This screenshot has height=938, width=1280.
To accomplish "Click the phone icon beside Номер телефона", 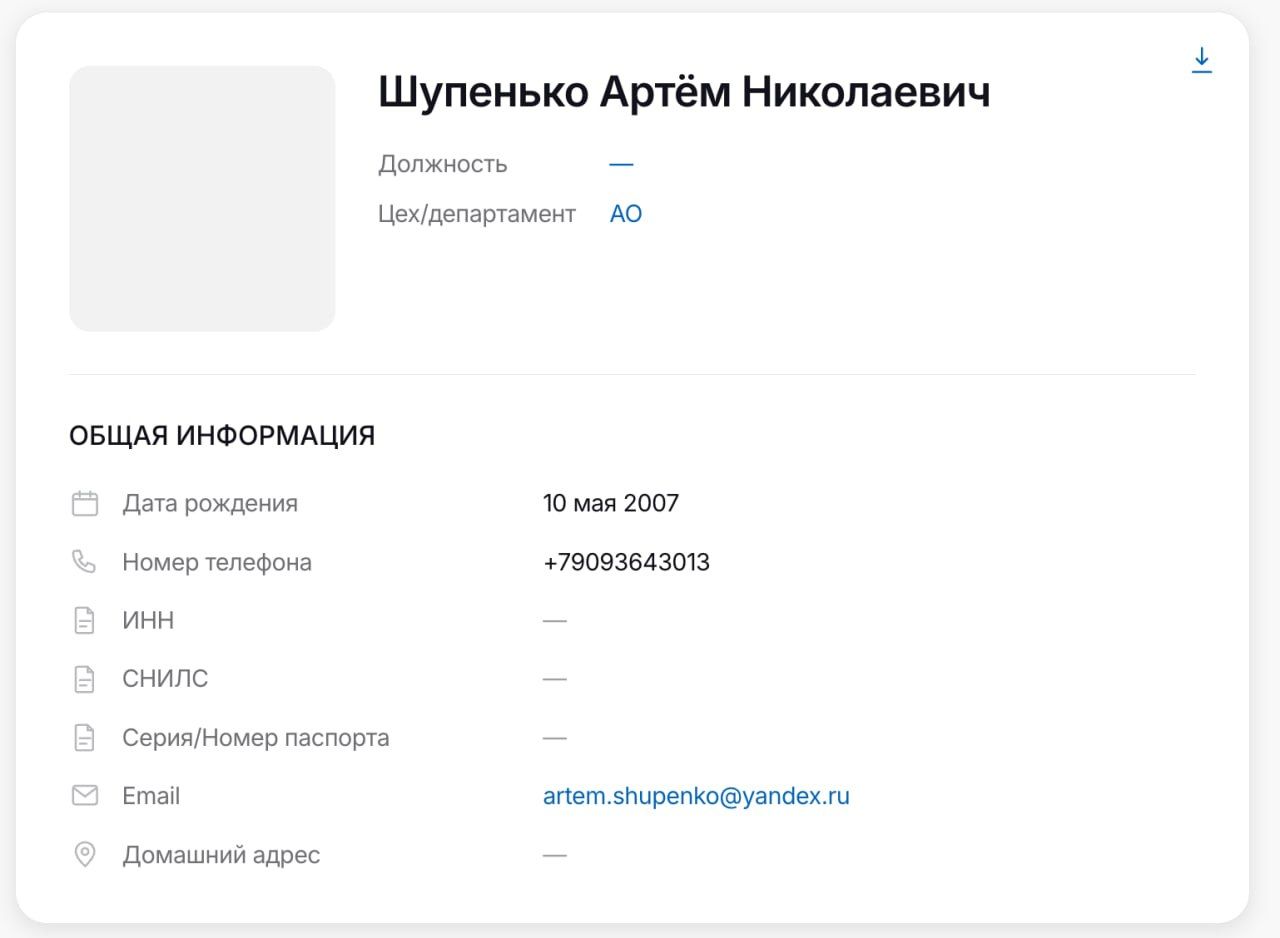I will pos(85,562).
